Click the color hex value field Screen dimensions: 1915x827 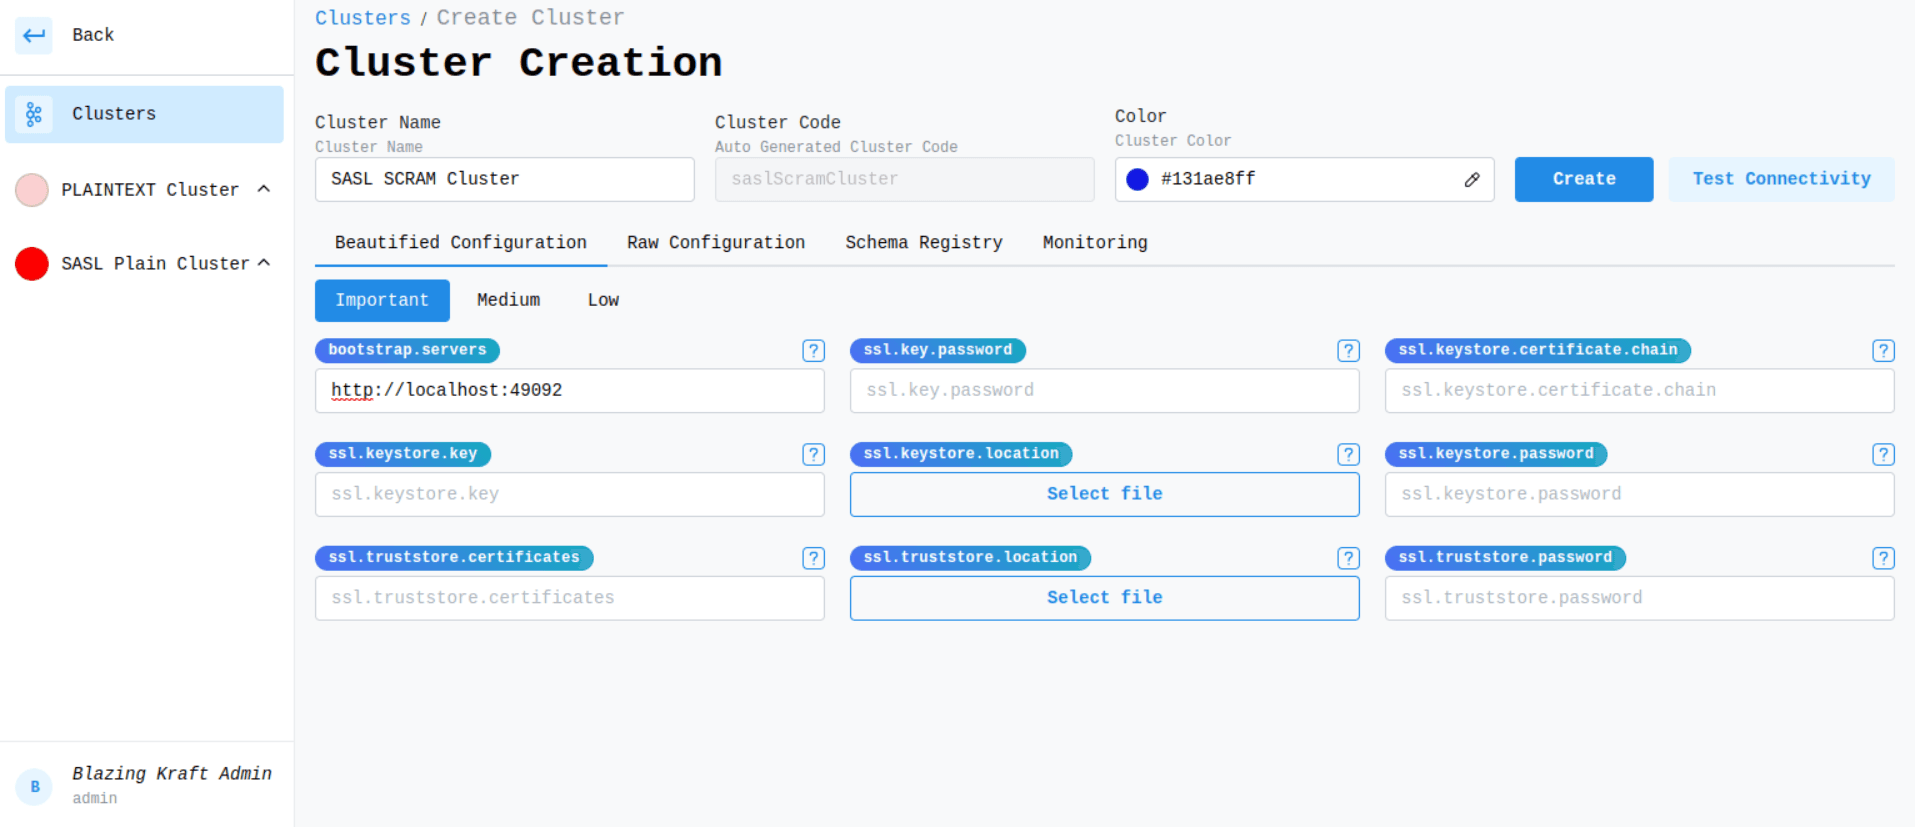[x=1304, y=180]
